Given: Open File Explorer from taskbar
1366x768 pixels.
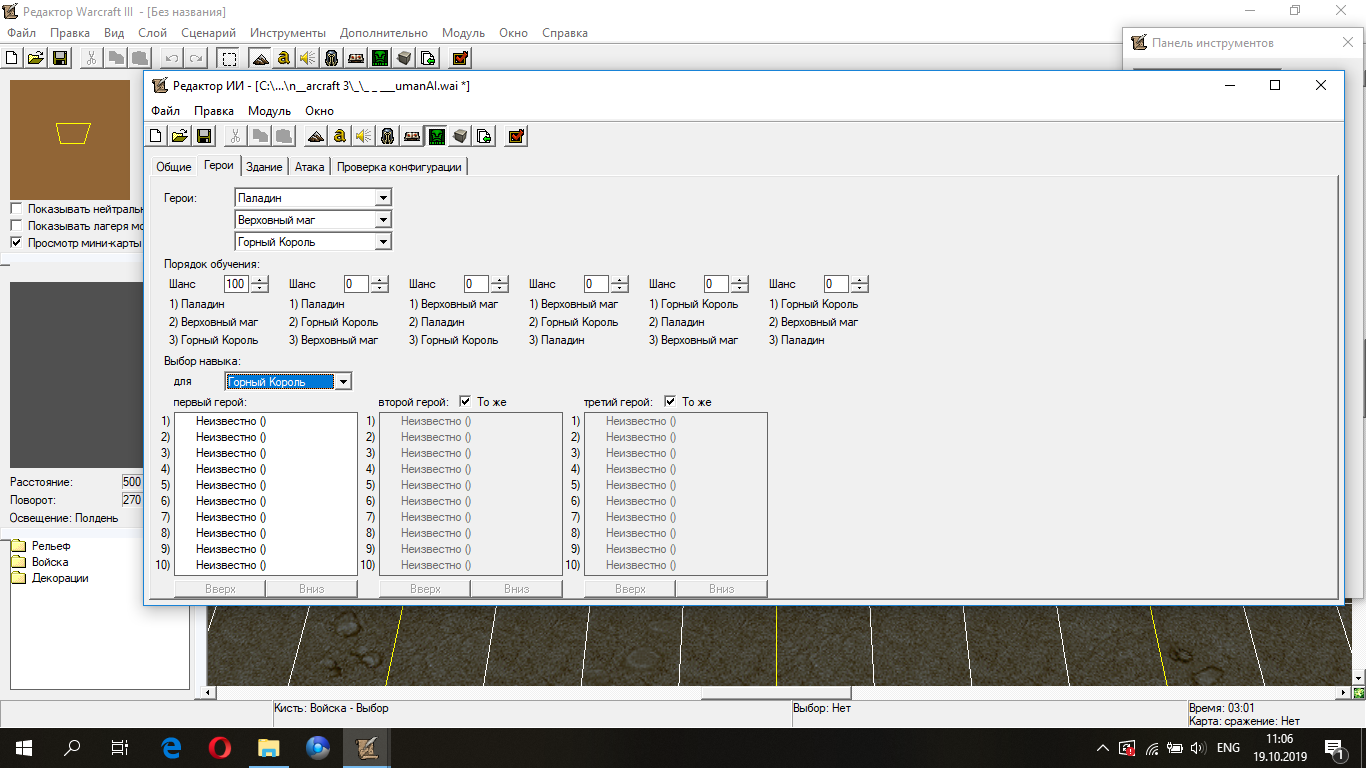Looking at the screenshot, I should (x=269, y=747).
